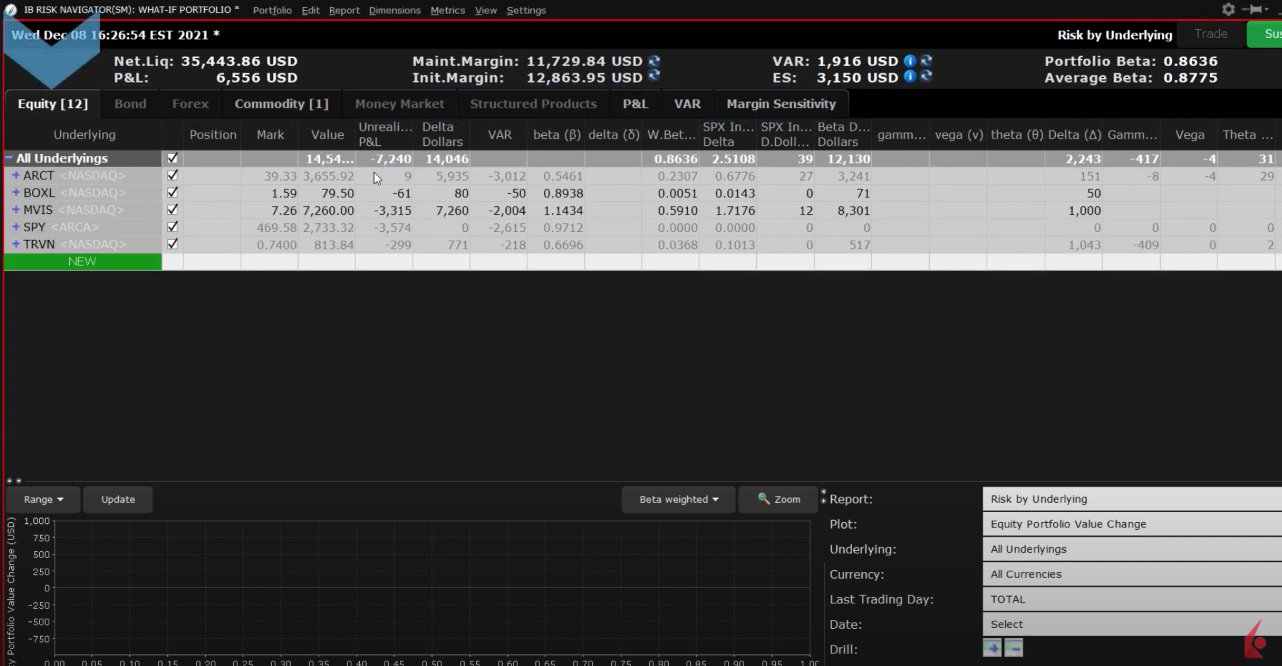1282x666 pixels.
Task: Open settings gear in title bar
Action: (1228, 10)
